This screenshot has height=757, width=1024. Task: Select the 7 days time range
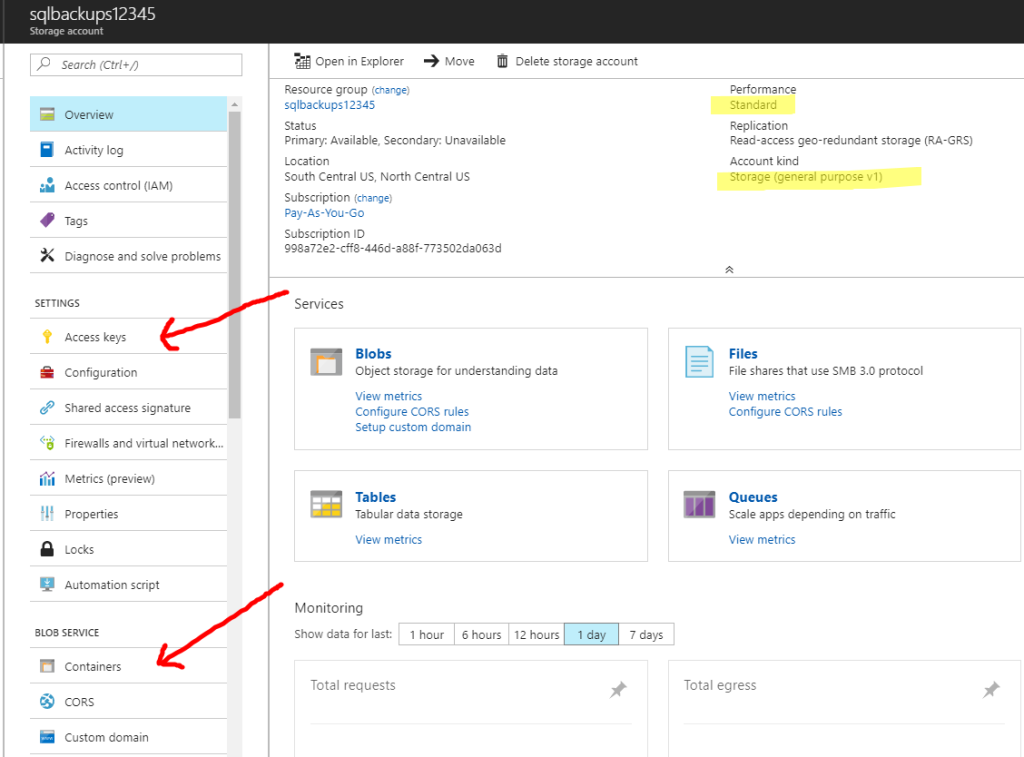[x=647, y=634]
